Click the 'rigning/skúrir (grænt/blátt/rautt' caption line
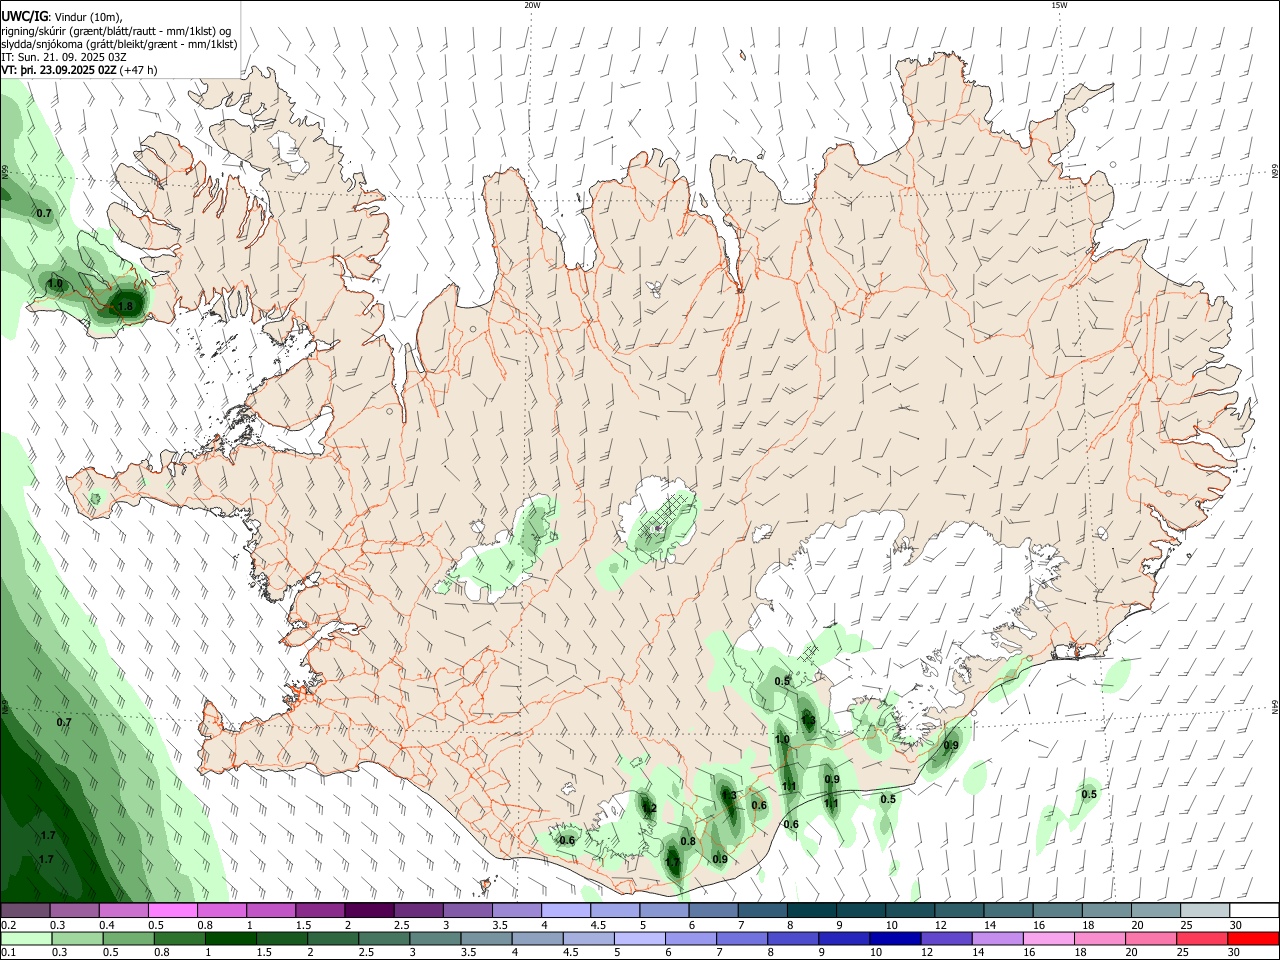Viewport: 1280px width, 960px height. 115,31
